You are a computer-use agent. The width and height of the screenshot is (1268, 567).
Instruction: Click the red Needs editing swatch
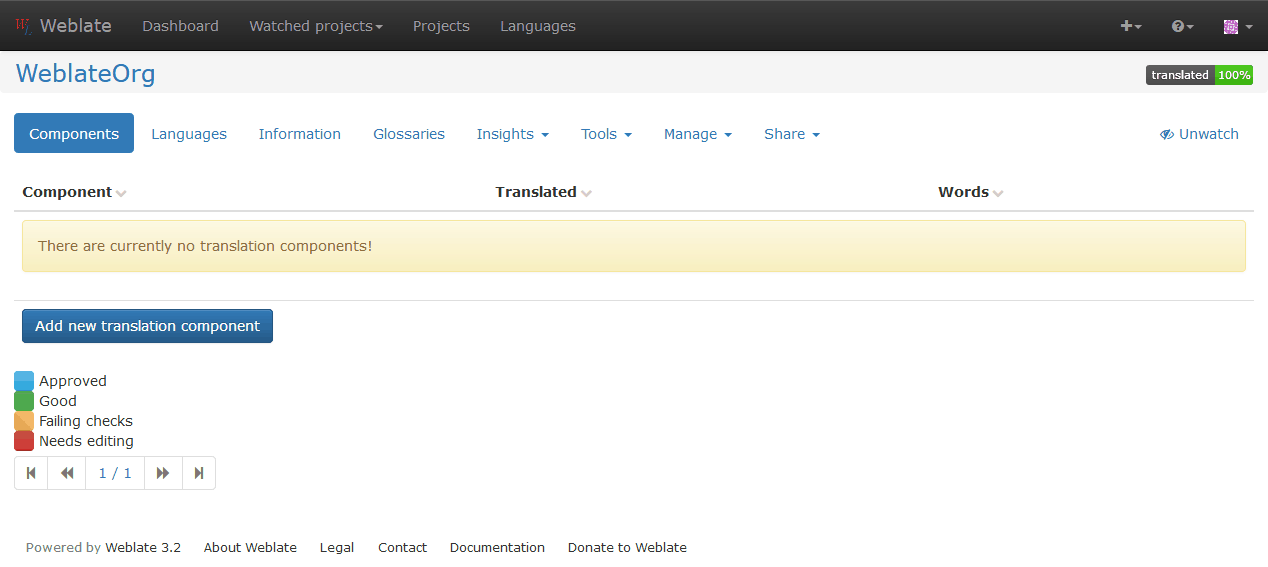click(24, 441)
